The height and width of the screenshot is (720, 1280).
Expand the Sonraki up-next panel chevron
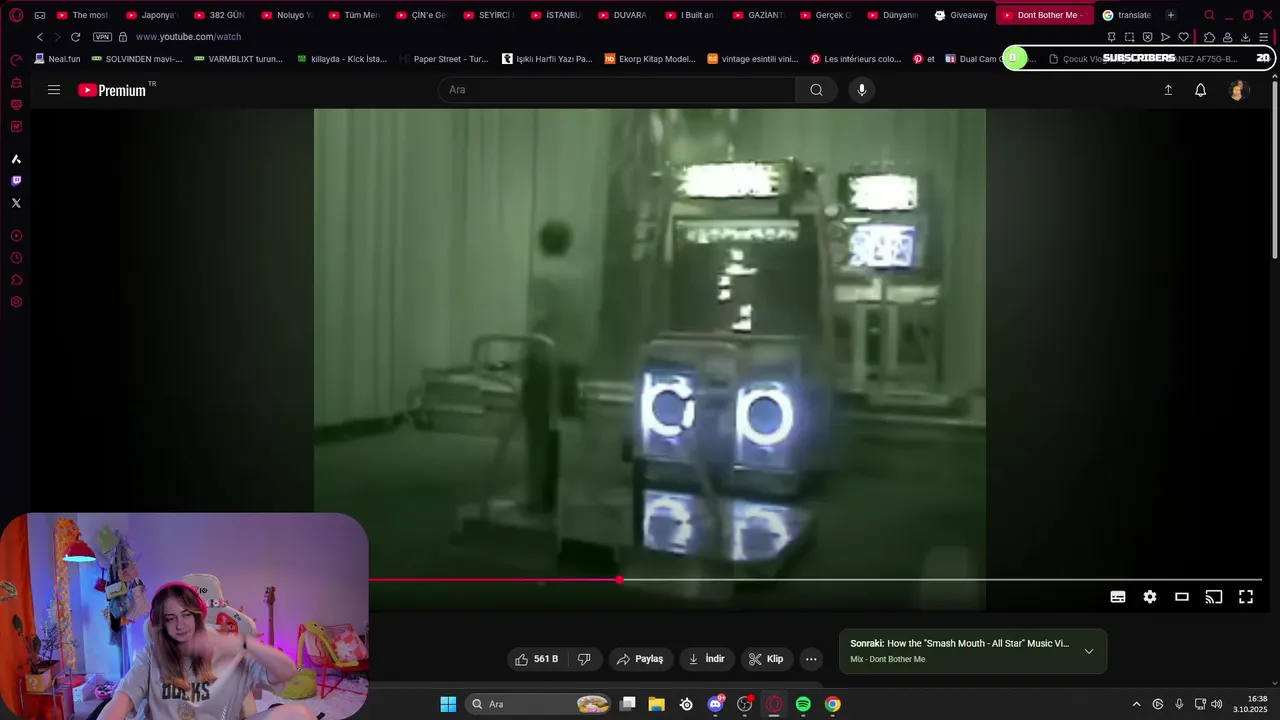point(1089,651)
